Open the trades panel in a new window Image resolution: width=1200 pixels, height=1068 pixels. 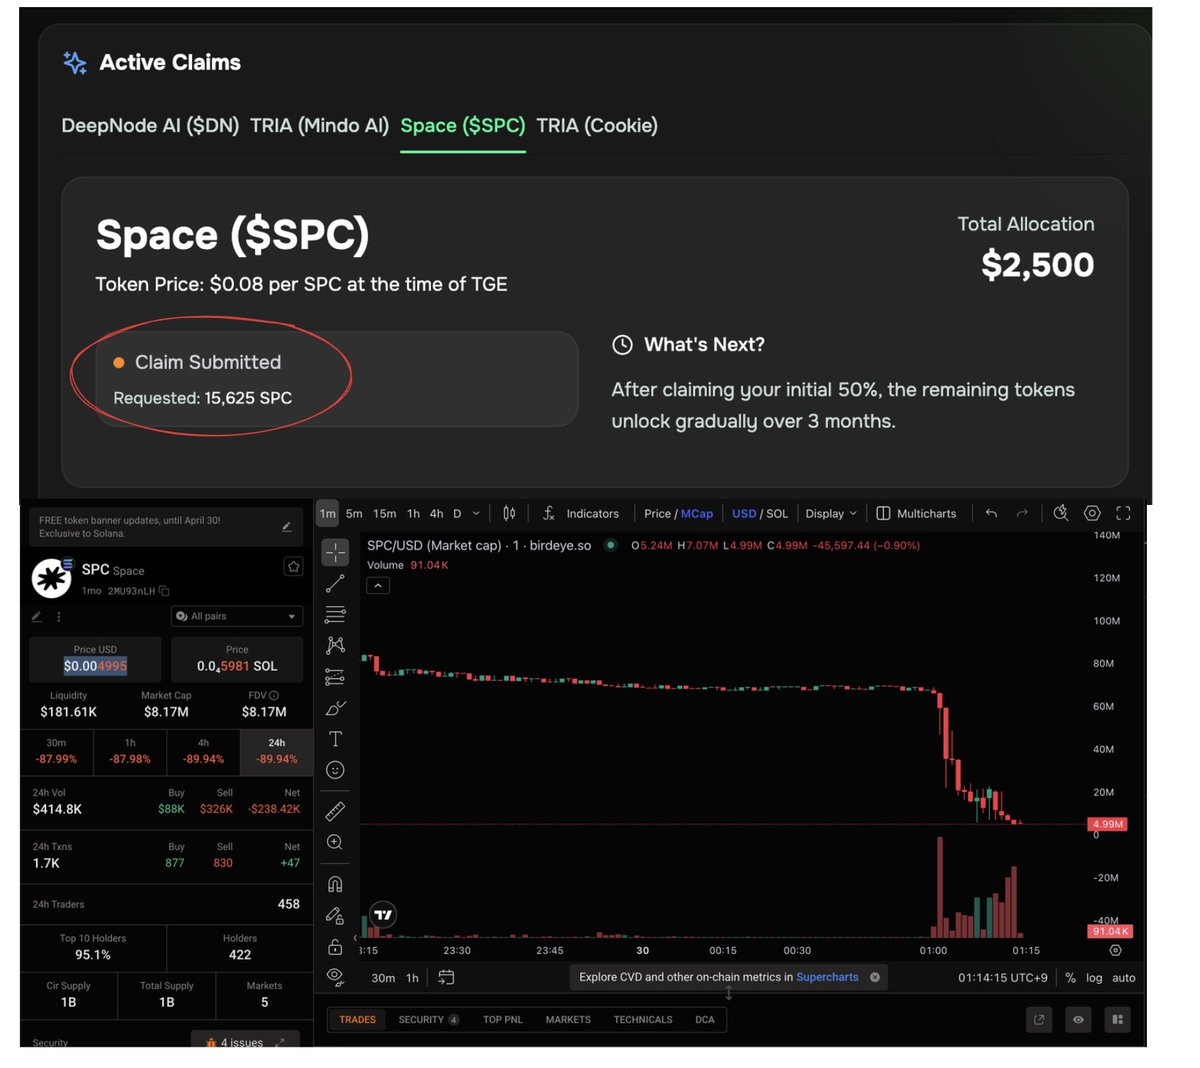(x=1039, y=1020)
